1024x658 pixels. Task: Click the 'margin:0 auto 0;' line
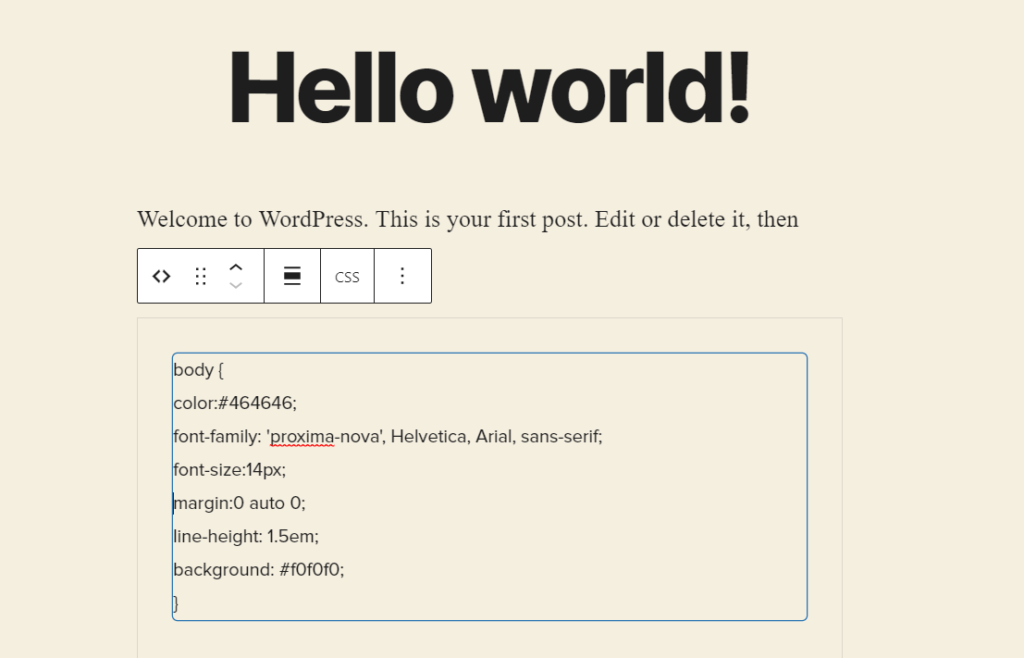239,503
